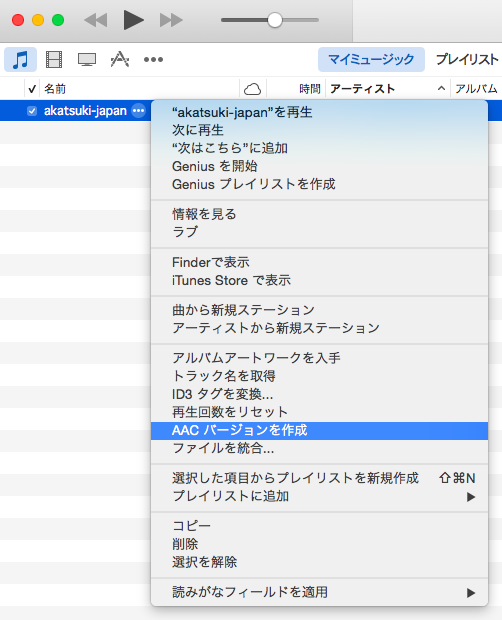Sort by the 名前 column header
Viewport: 502px width, 620px height.
click(55, 89)
